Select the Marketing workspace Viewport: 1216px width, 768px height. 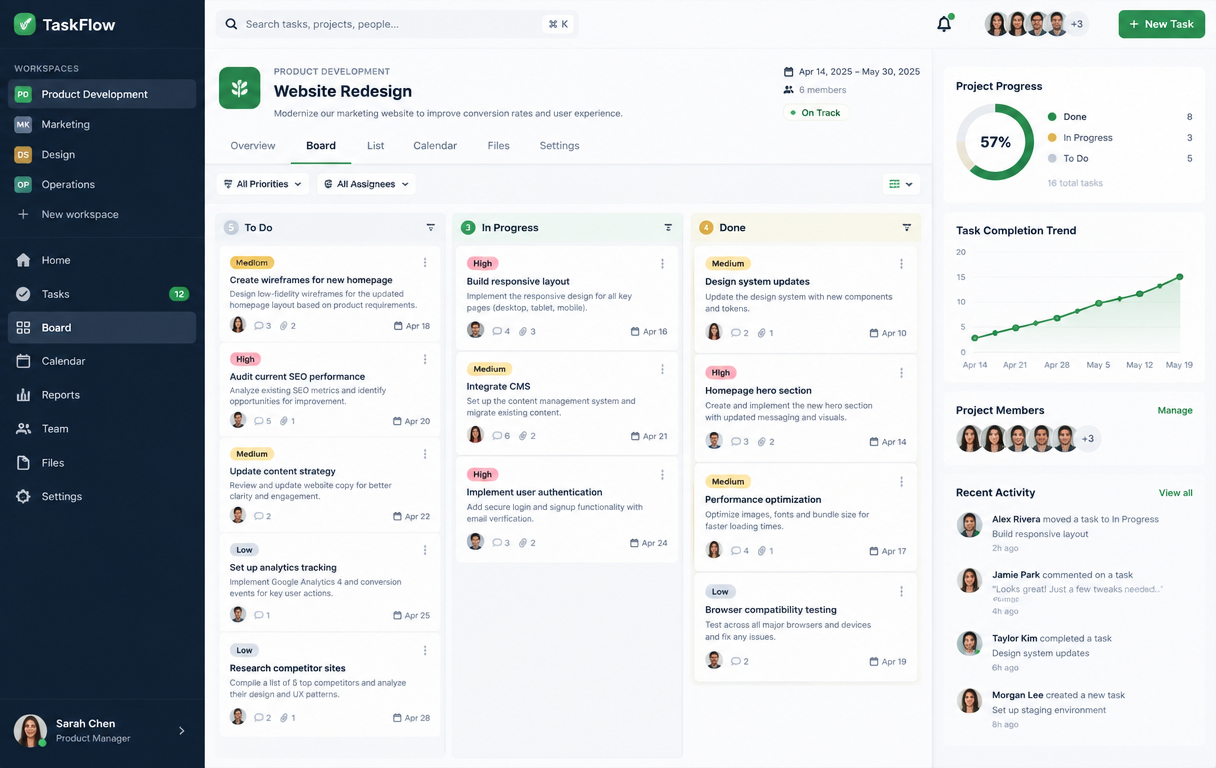(102, 124)
